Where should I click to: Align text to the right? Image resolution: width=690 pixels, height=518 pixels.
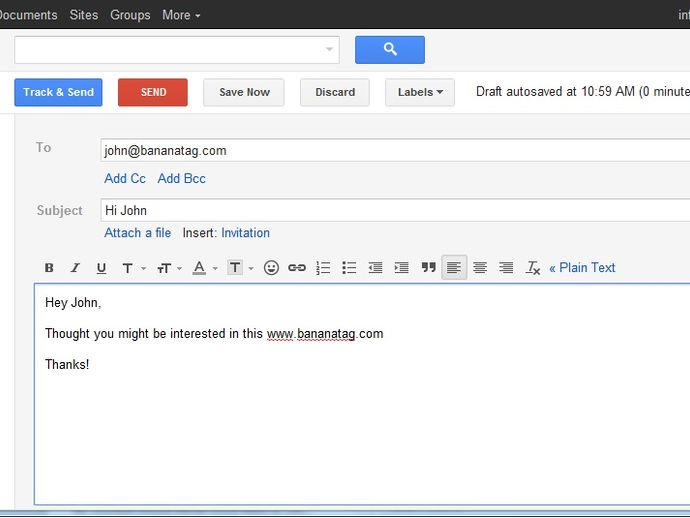pos(506,268)
